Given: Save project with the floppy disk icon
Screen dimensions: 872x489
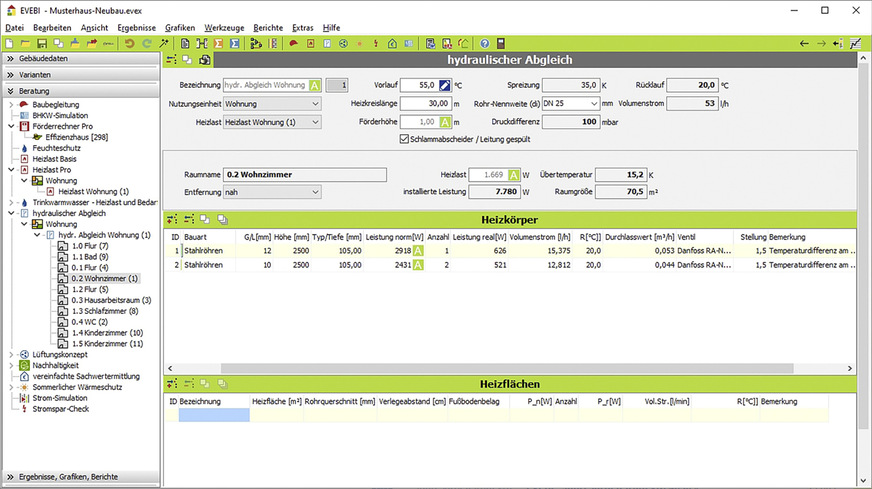Looking at the screenshot, I should [x=42, y=43].
